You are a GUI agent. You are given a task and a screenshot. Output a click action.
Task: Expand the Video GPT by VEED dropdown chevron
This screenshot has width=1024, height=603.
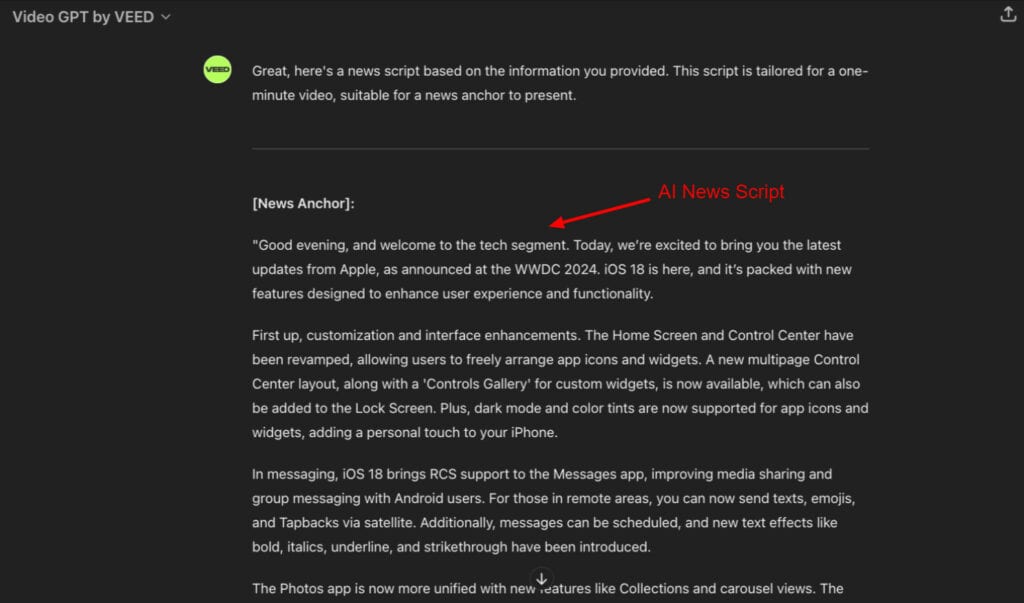click(x=166, y=17)
